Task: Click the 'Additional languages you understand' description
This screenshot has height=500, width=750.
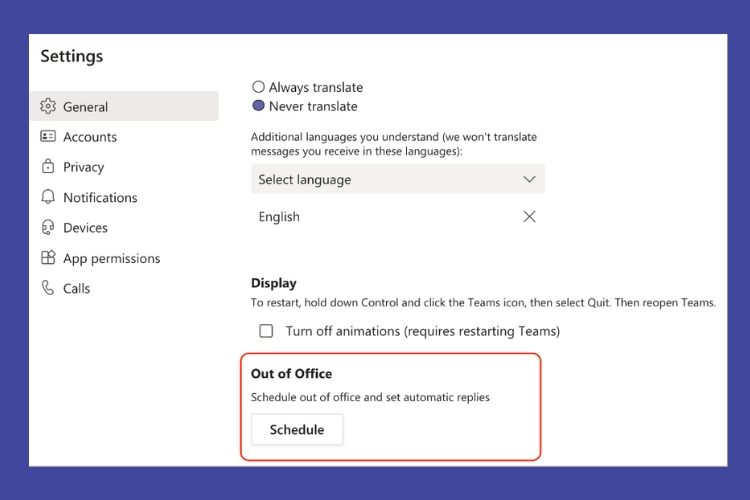Action: [x=394, y=144]
